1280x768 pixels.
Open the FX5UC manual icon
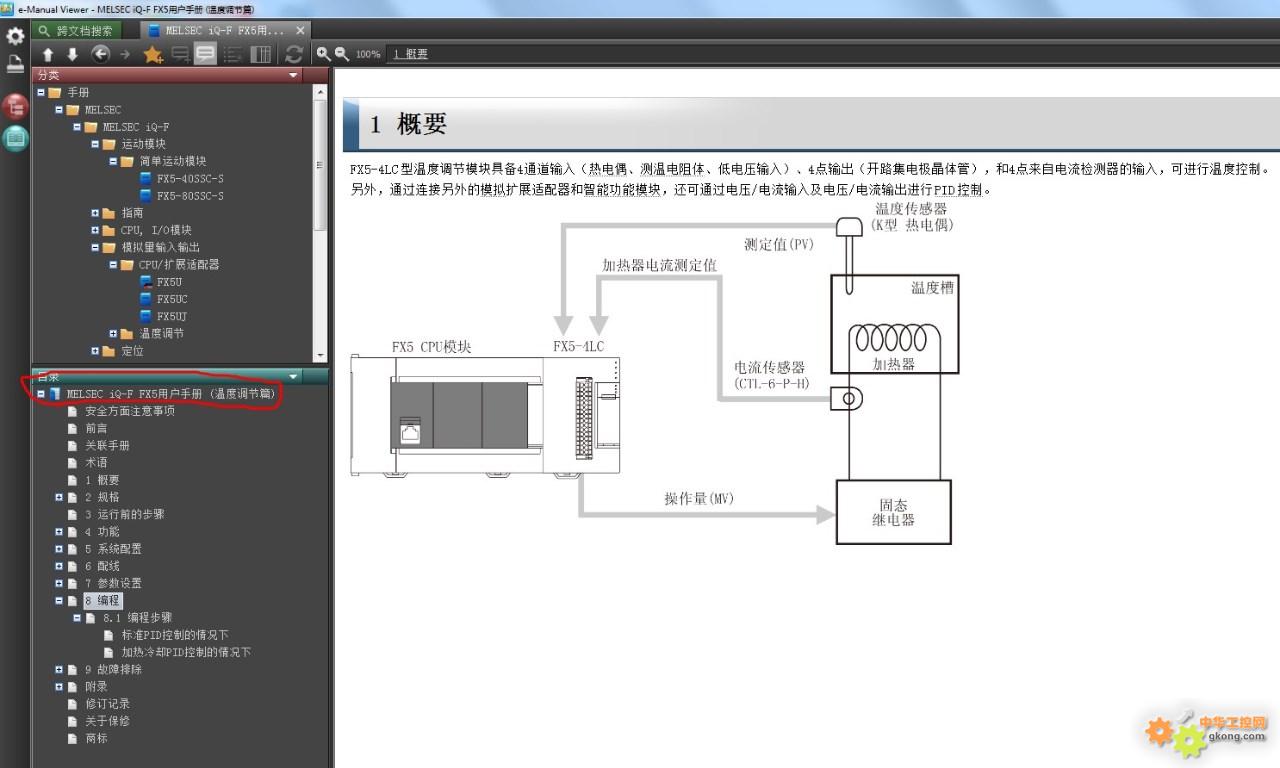pos(146,299)
